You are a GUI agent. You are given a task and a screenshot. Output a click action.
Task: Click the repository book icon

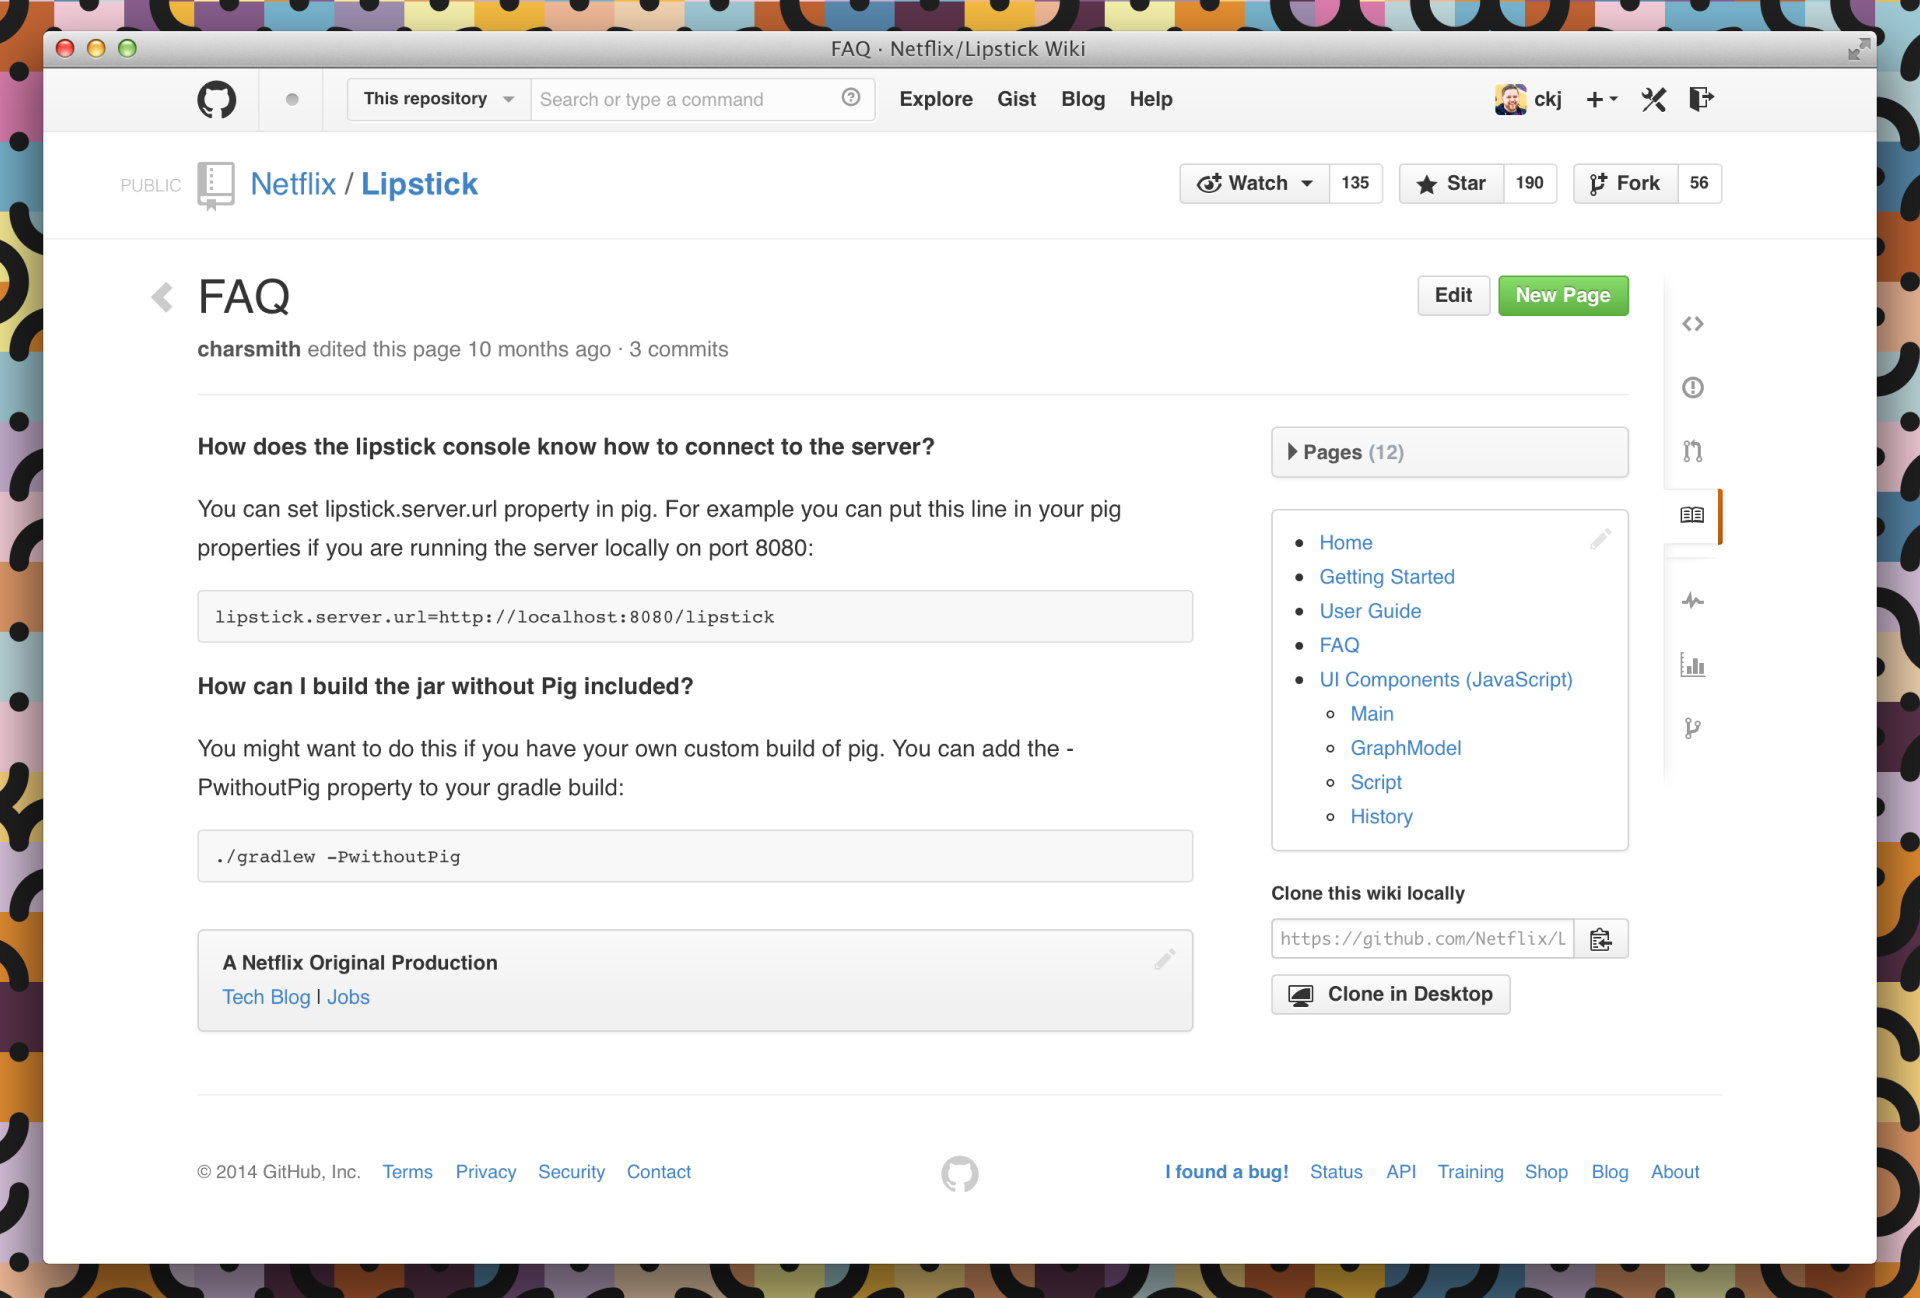pos(215,185)
